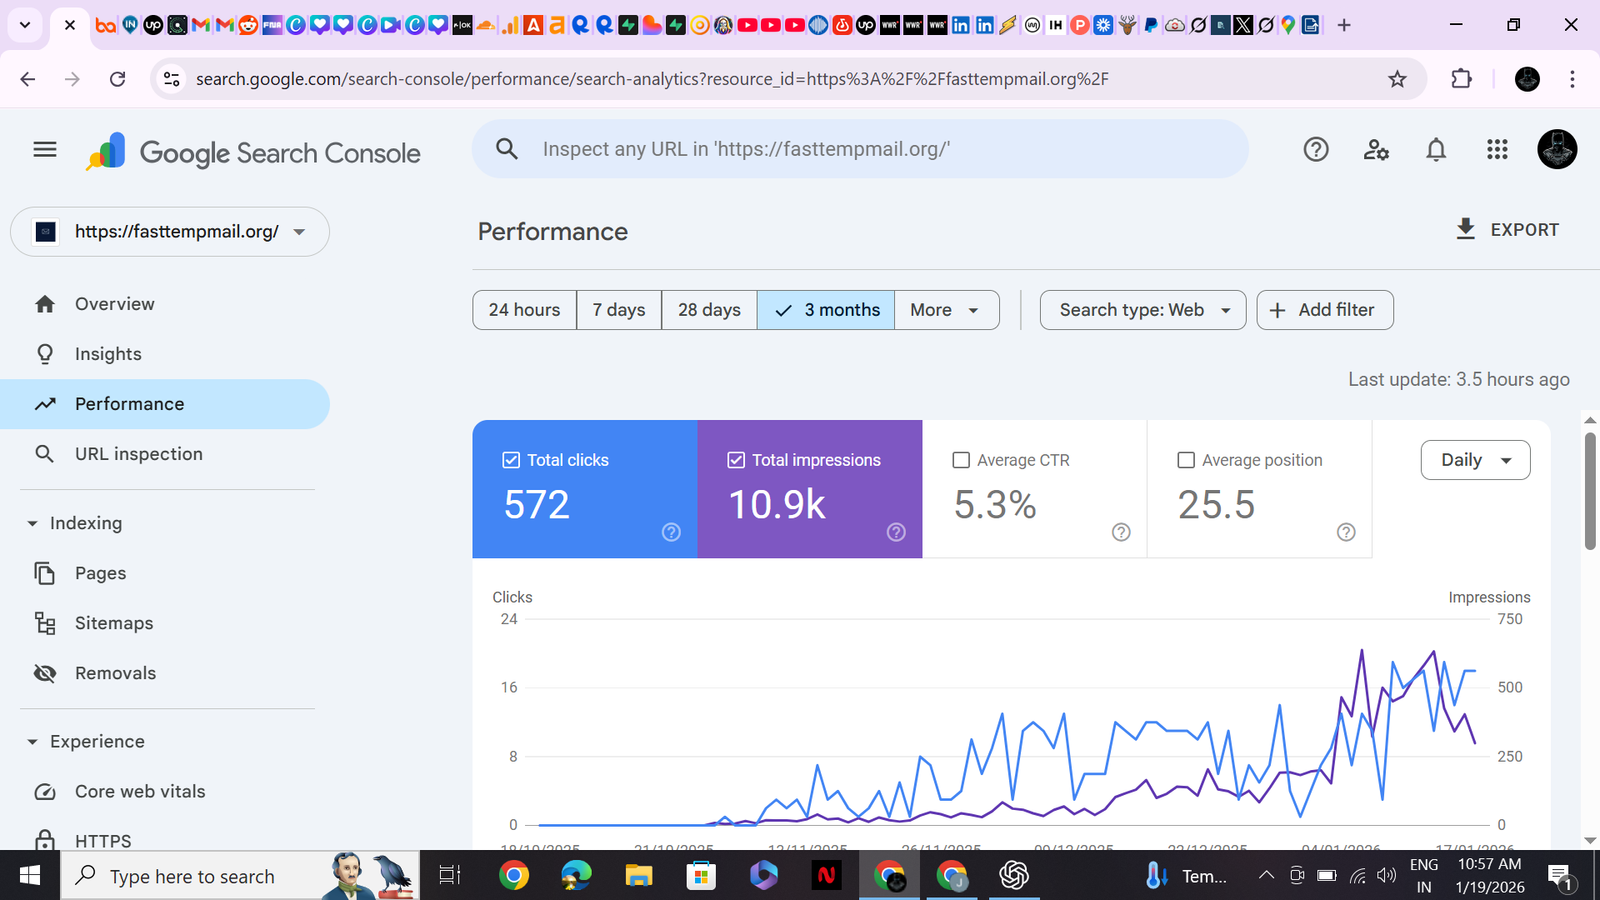Switch to the 28 days date range
Viewport: 1600px width, 900px height.
pos(708,310)
